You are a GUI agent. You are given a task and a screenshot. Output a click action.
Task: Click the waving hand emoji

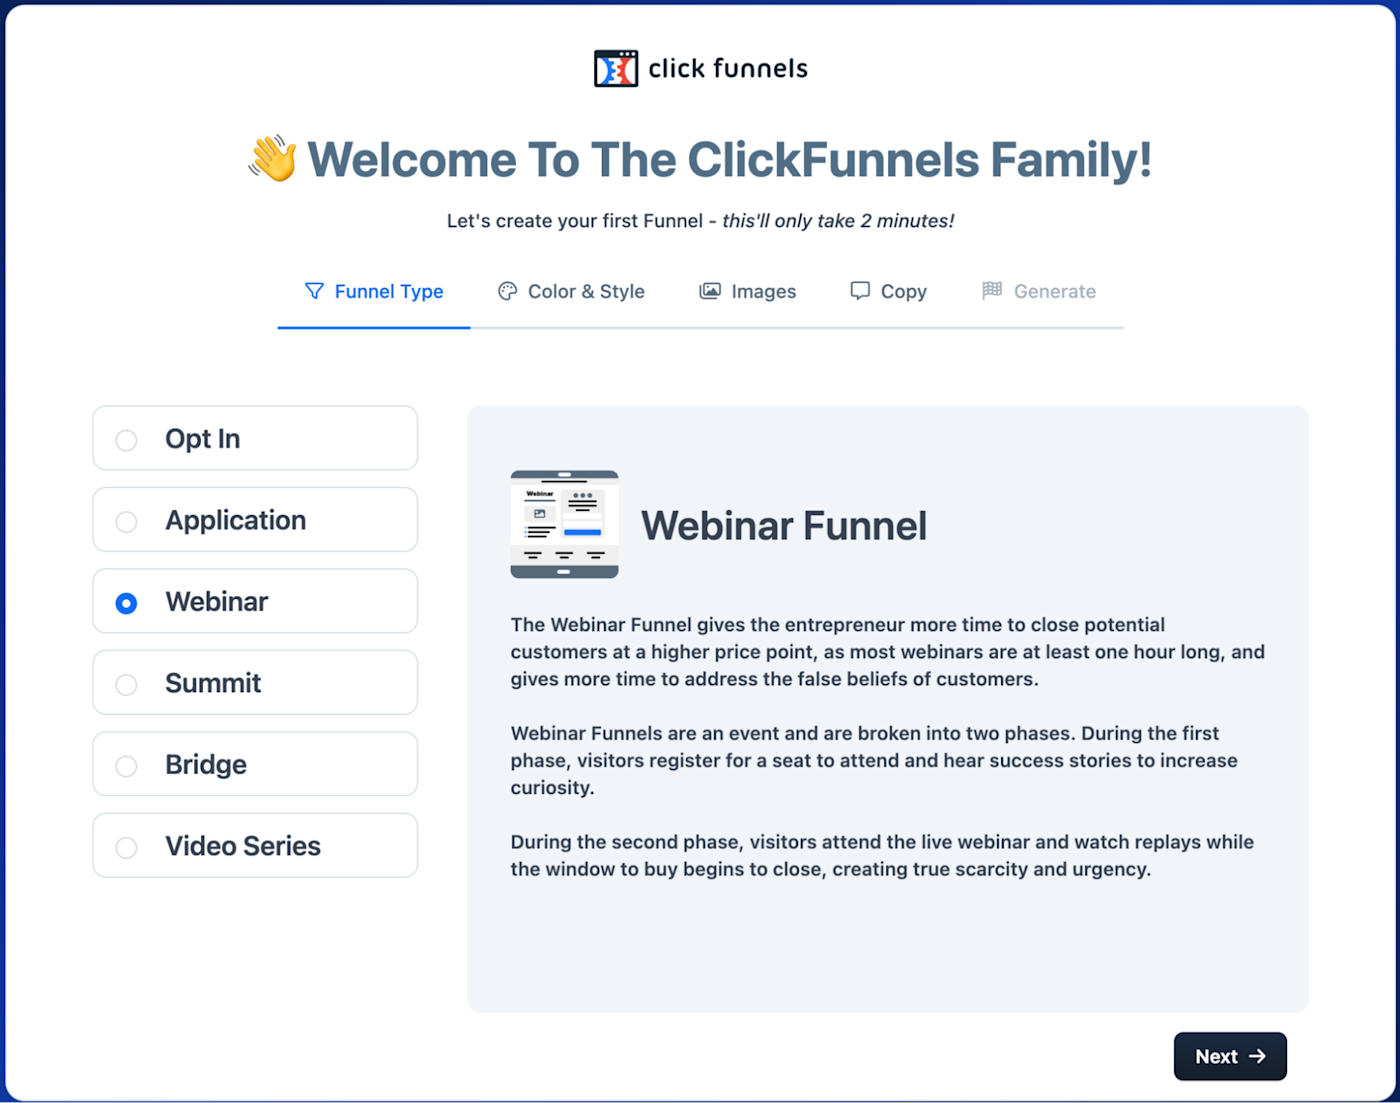(273, 159)
